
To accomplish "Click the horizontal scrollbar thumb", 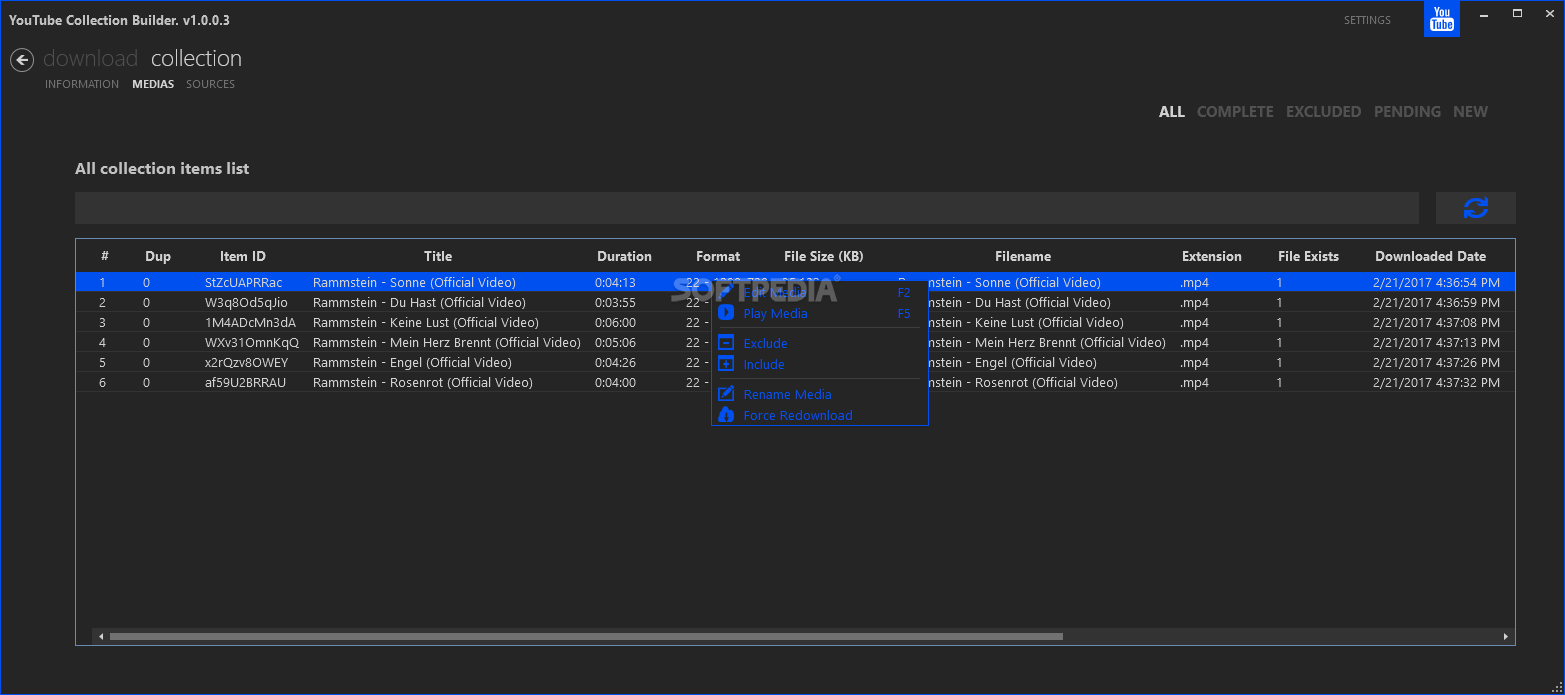I will [586, 636].
